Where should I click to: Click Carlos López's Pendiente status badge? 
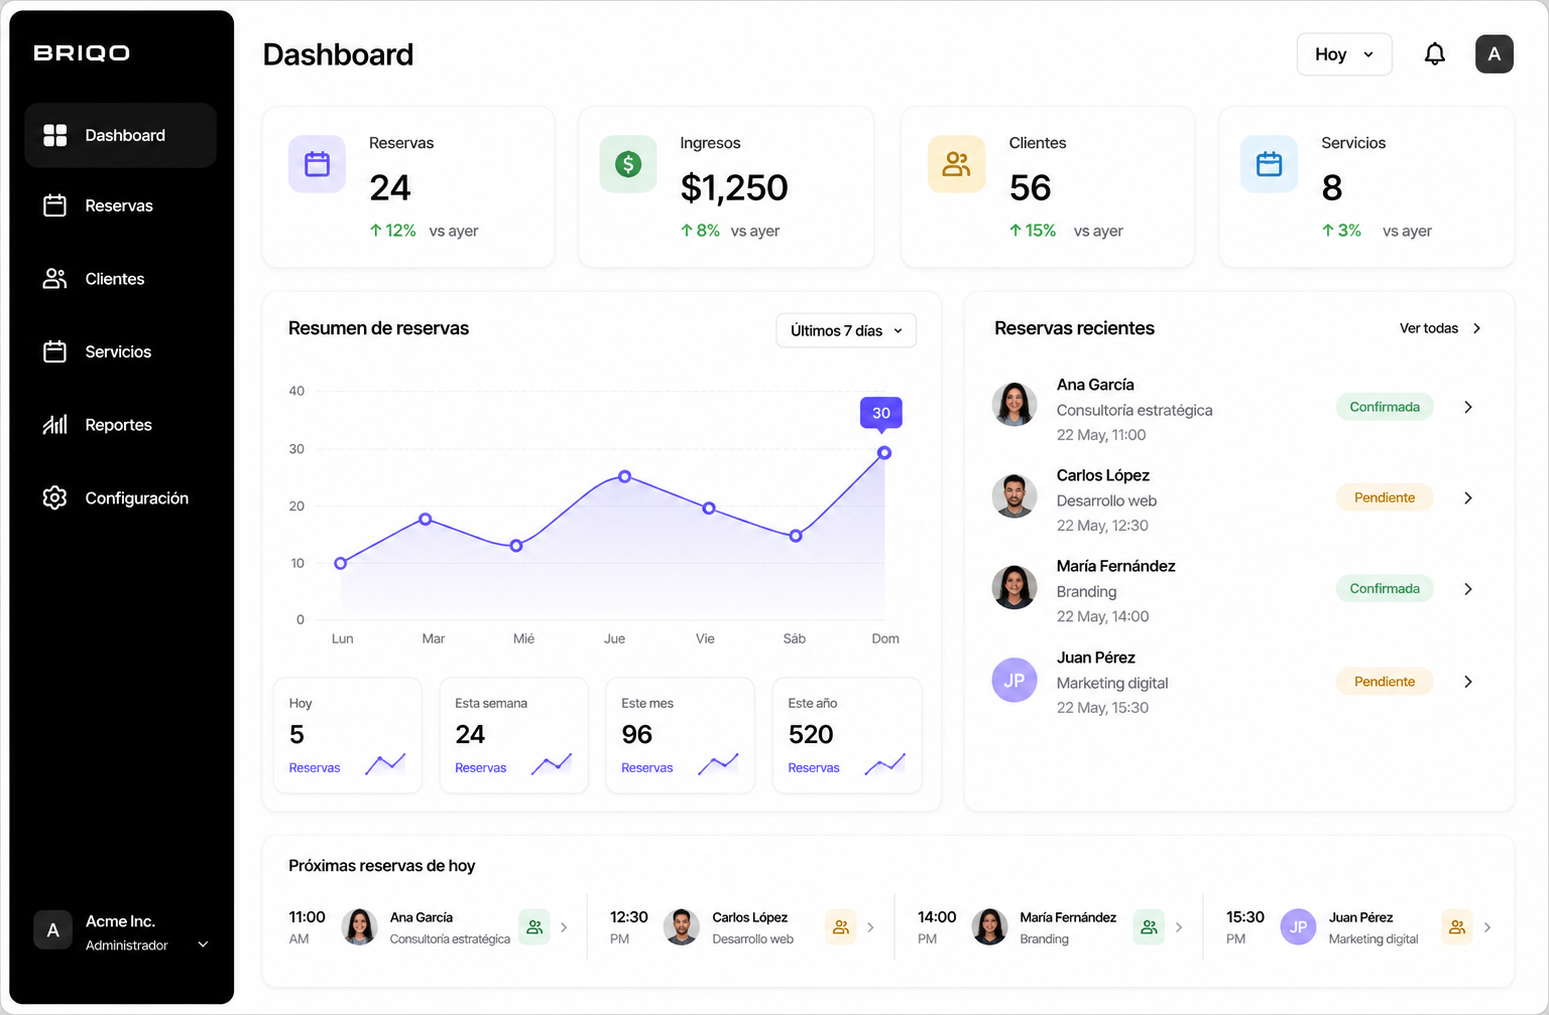(1385, 498)
